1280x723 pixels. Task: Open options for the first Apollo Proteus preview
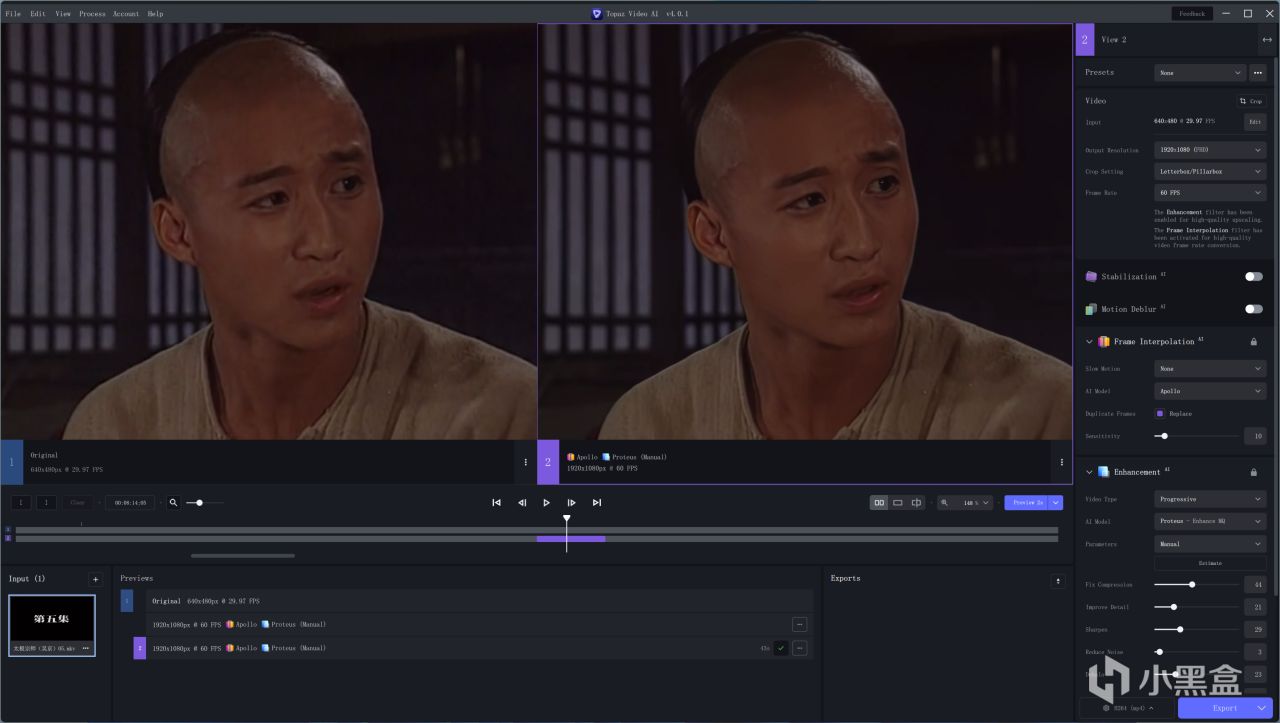tap(800, 624)
